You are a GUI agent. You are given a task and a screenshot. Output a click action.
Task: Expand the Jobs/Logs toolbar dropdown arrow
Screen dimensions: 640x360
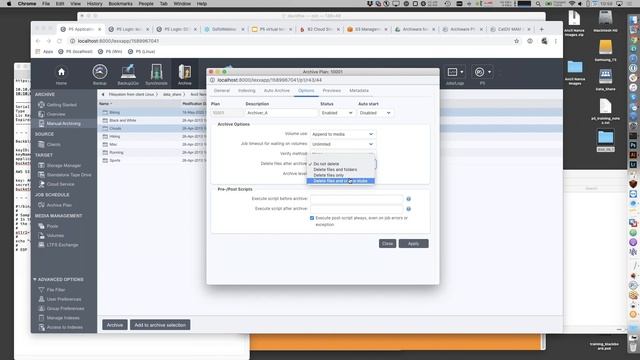point(462,72)
